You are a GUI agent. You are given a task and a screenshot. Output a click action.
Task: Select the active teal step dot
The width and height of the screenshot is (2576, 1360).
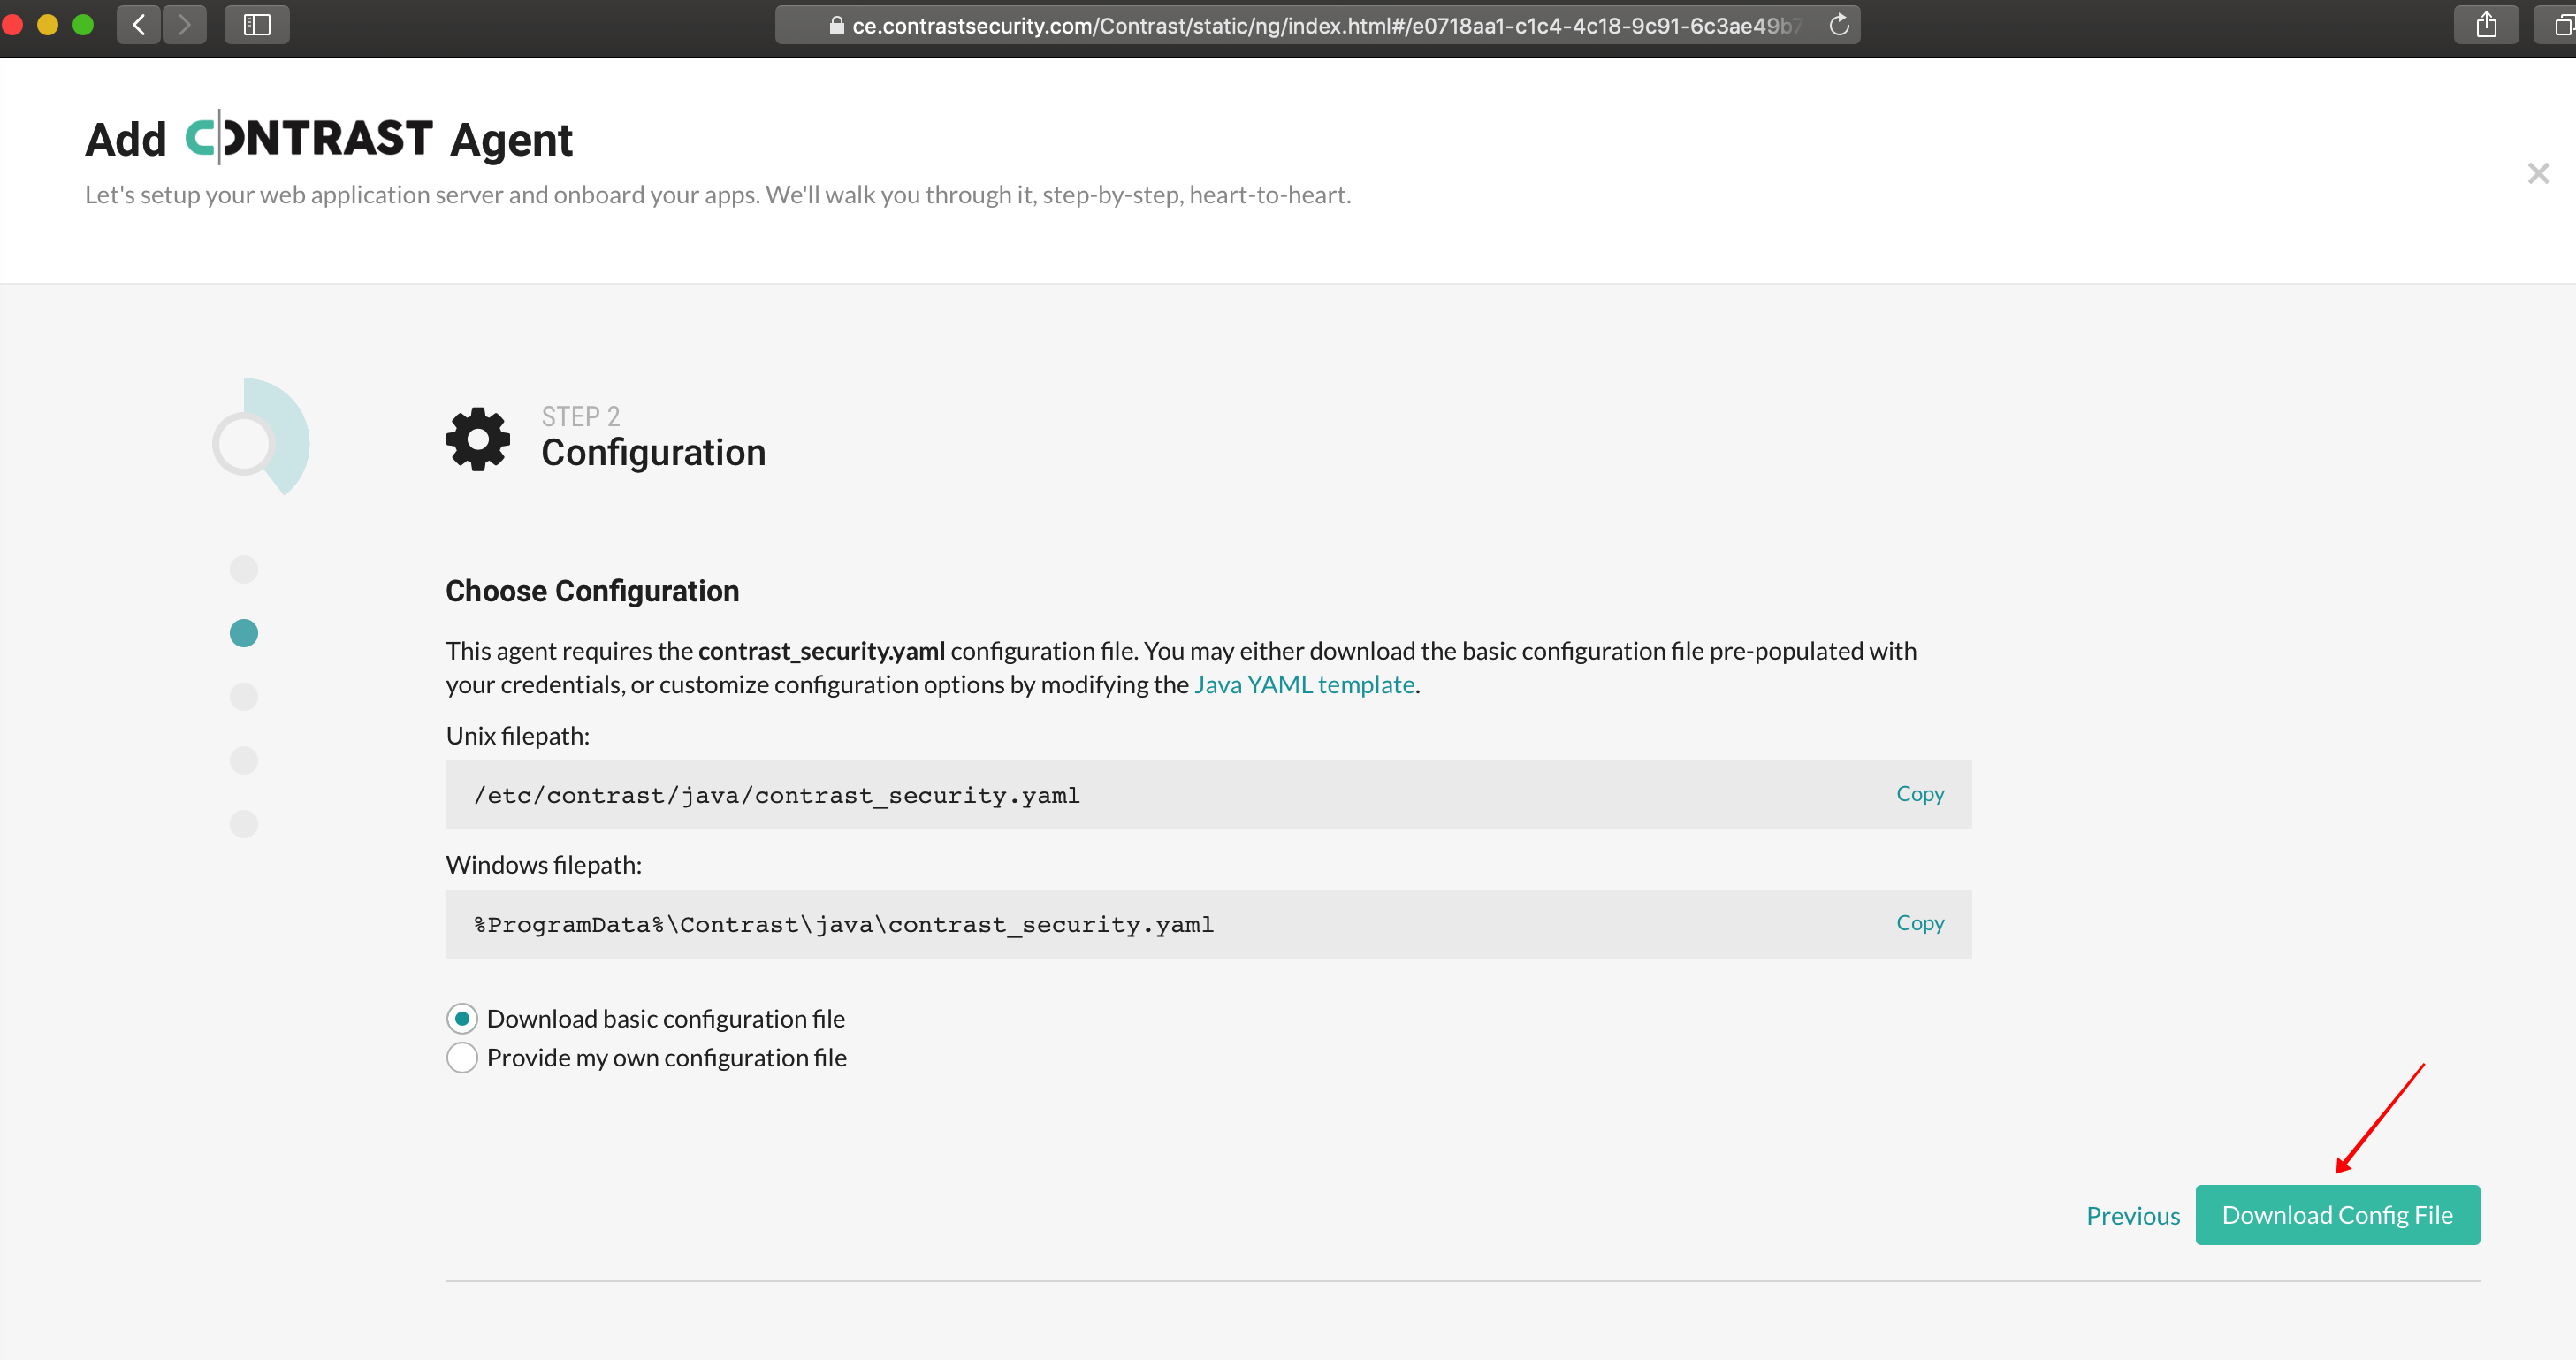[x=244, y=633]
